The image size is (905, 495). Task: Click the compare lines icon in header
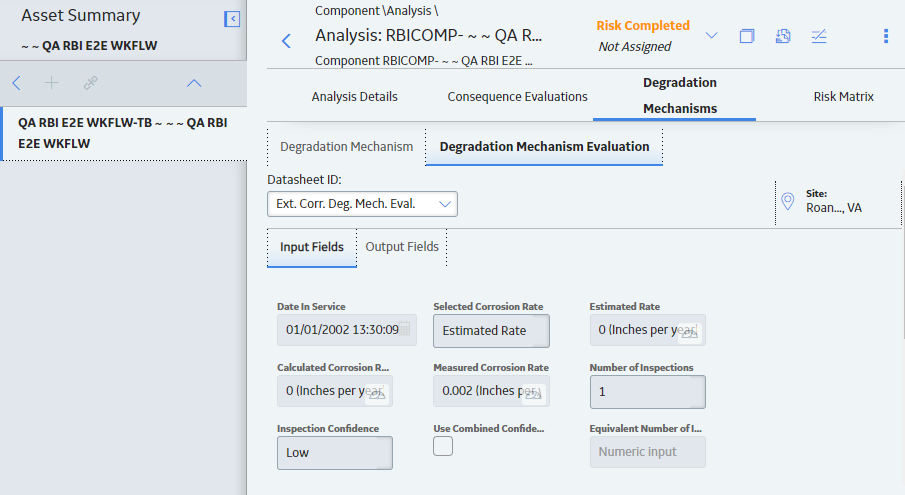click(x=819, y=36)
